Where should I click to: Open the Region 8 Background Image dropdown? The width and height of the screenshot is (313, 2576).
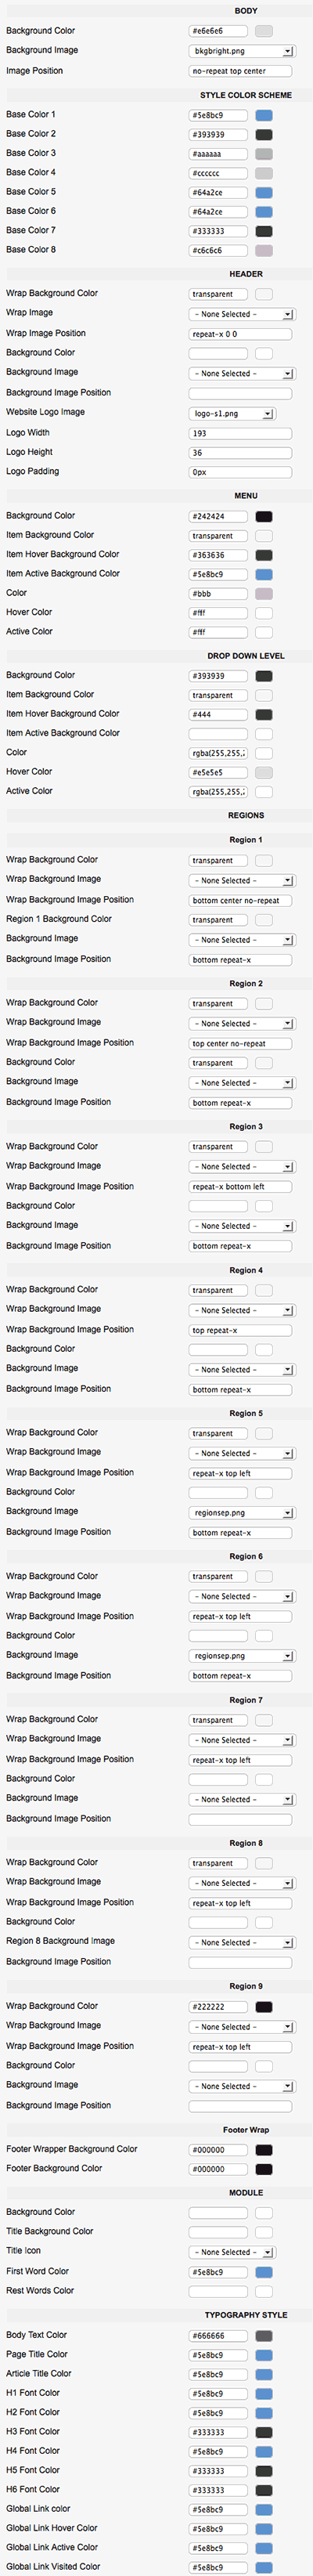pos(241,1942)
